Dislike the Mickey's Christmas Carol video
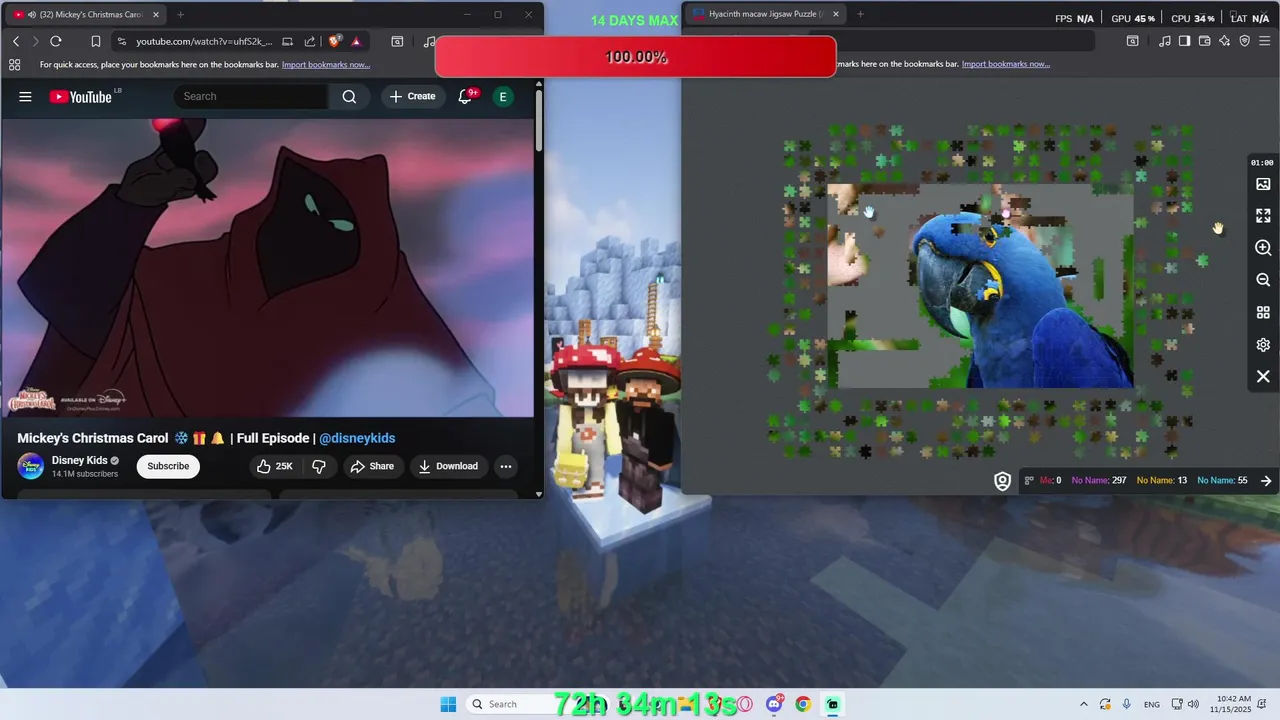This screenshot has width=1280, height=720. [x=319, y=466]
